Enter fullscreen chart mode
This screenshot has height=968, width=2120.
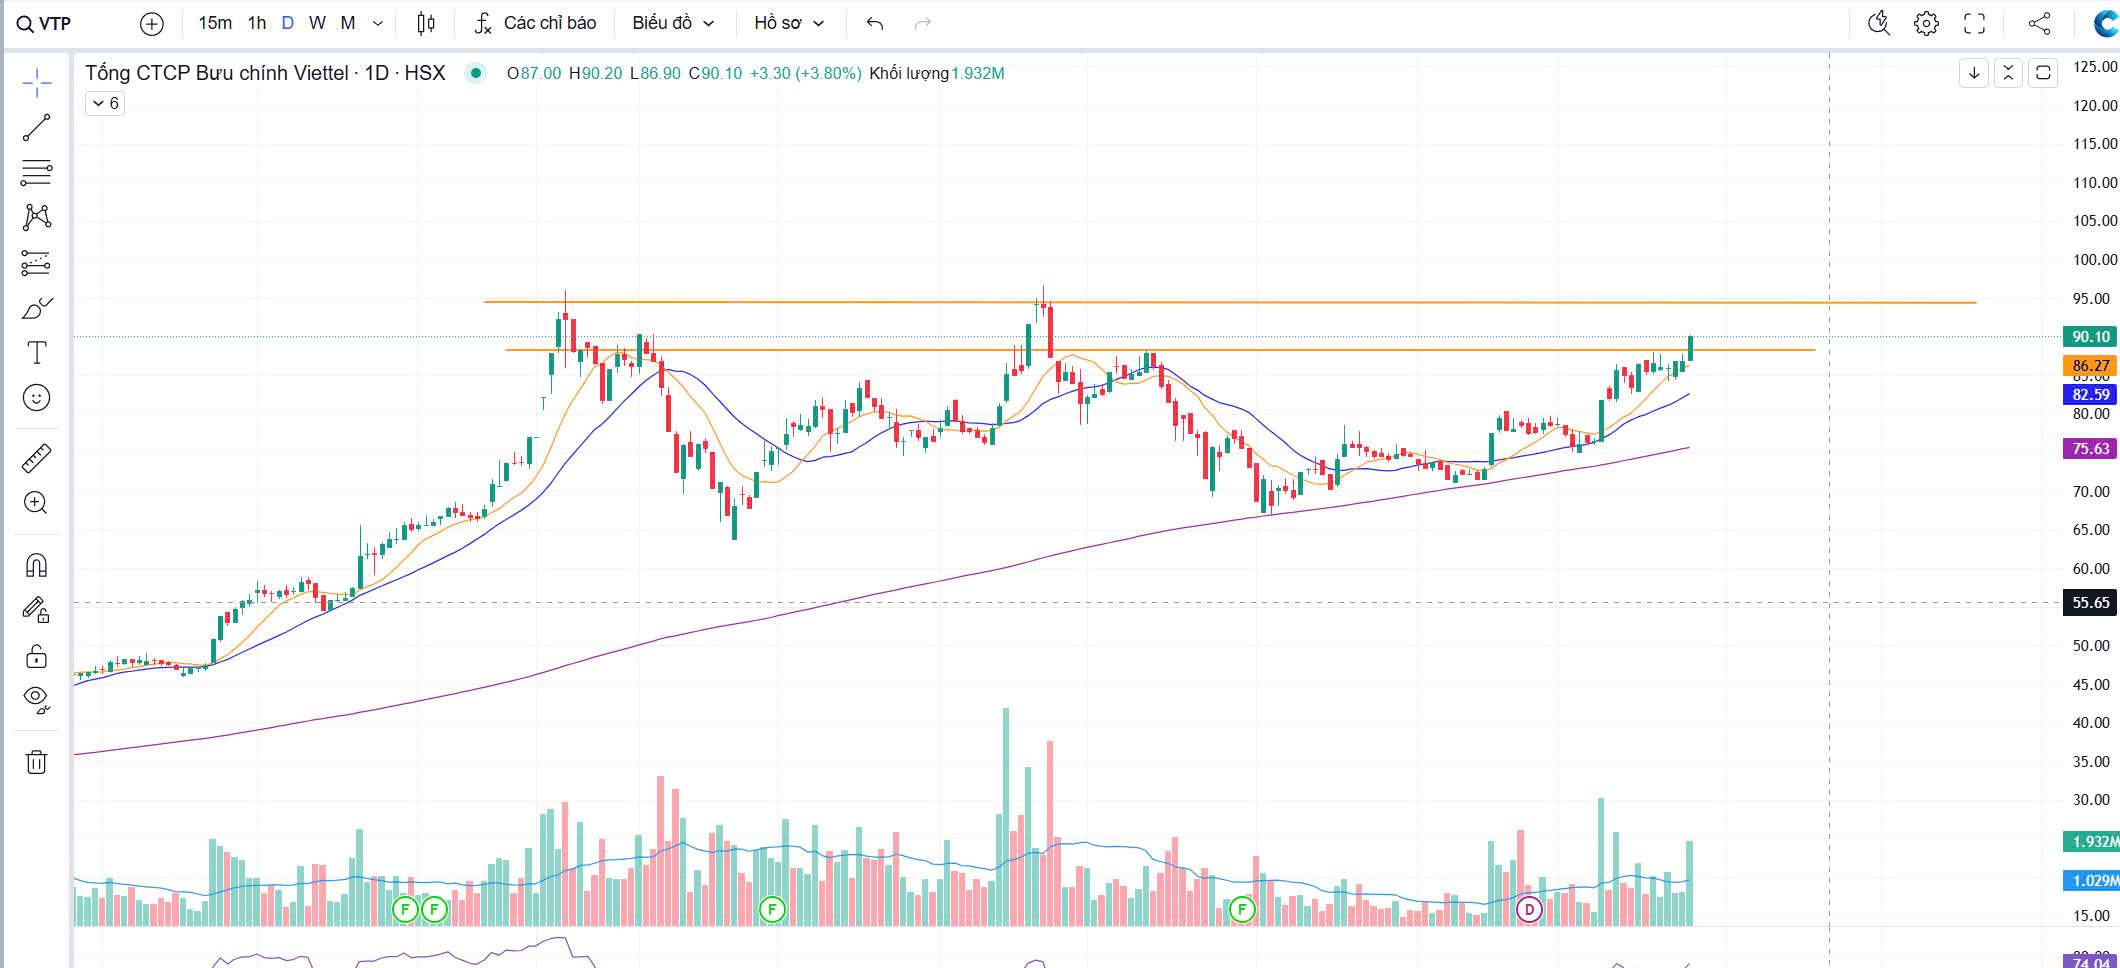point(1974,23)
